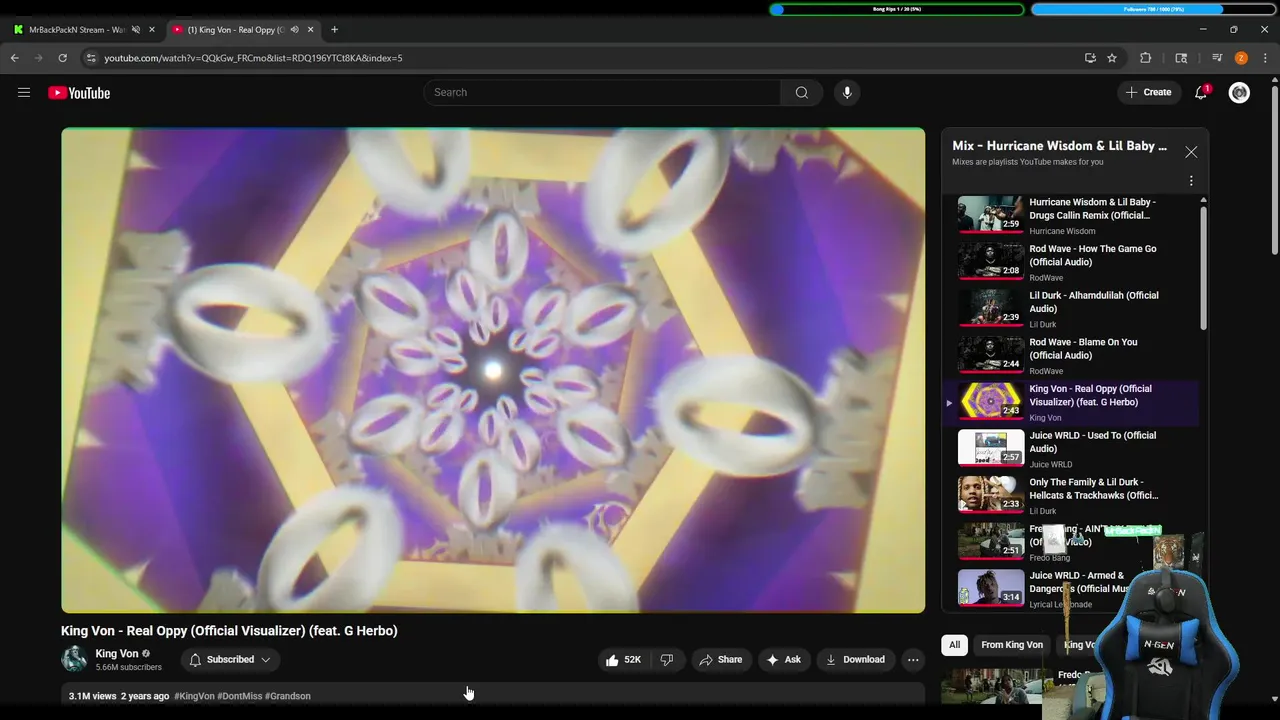
Task: Click the Bong Rips progress bar overlay
Action: [x=897, y=9]
